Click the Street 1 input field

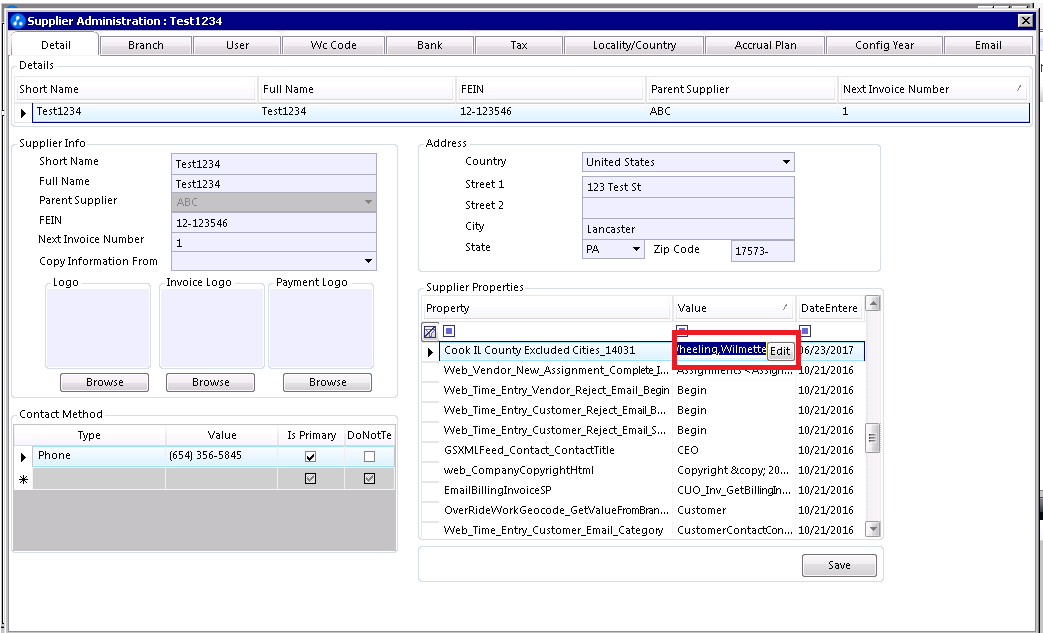click(x=688, y=187)
